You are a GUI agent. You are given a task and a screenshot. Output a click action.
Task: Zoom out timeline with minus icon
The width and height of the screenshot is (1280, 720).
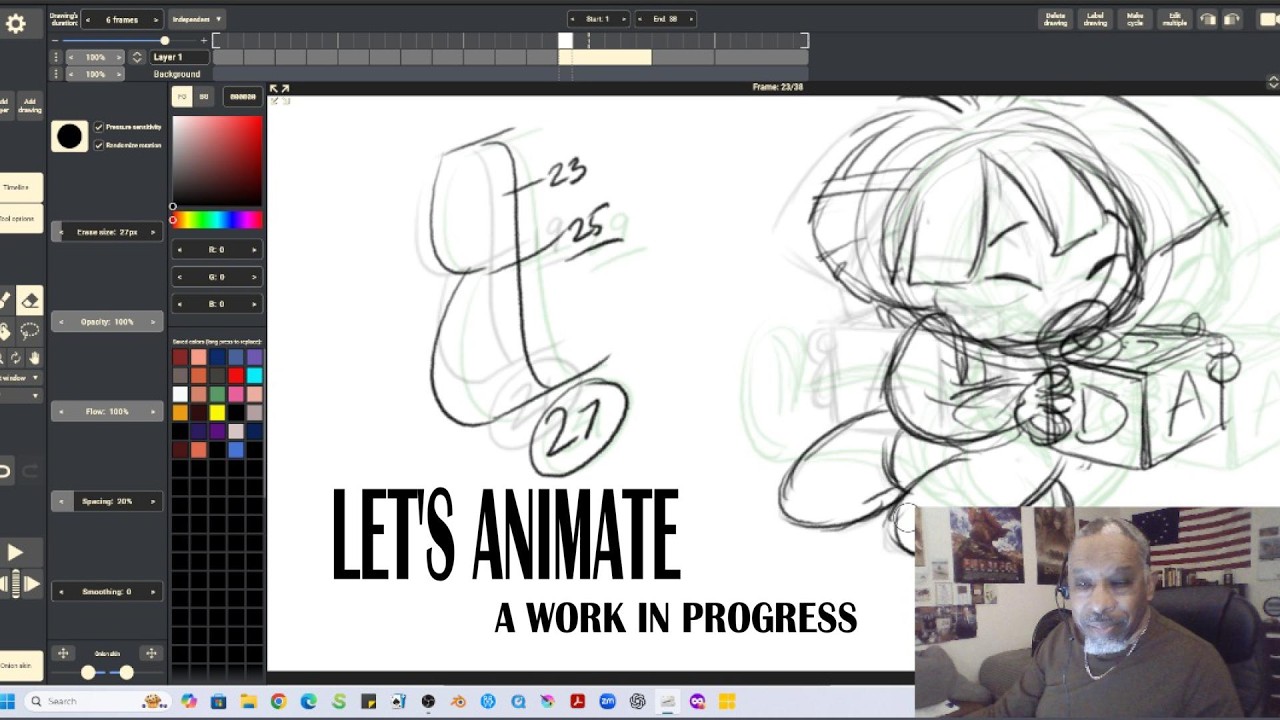click(x=56, y=40)
